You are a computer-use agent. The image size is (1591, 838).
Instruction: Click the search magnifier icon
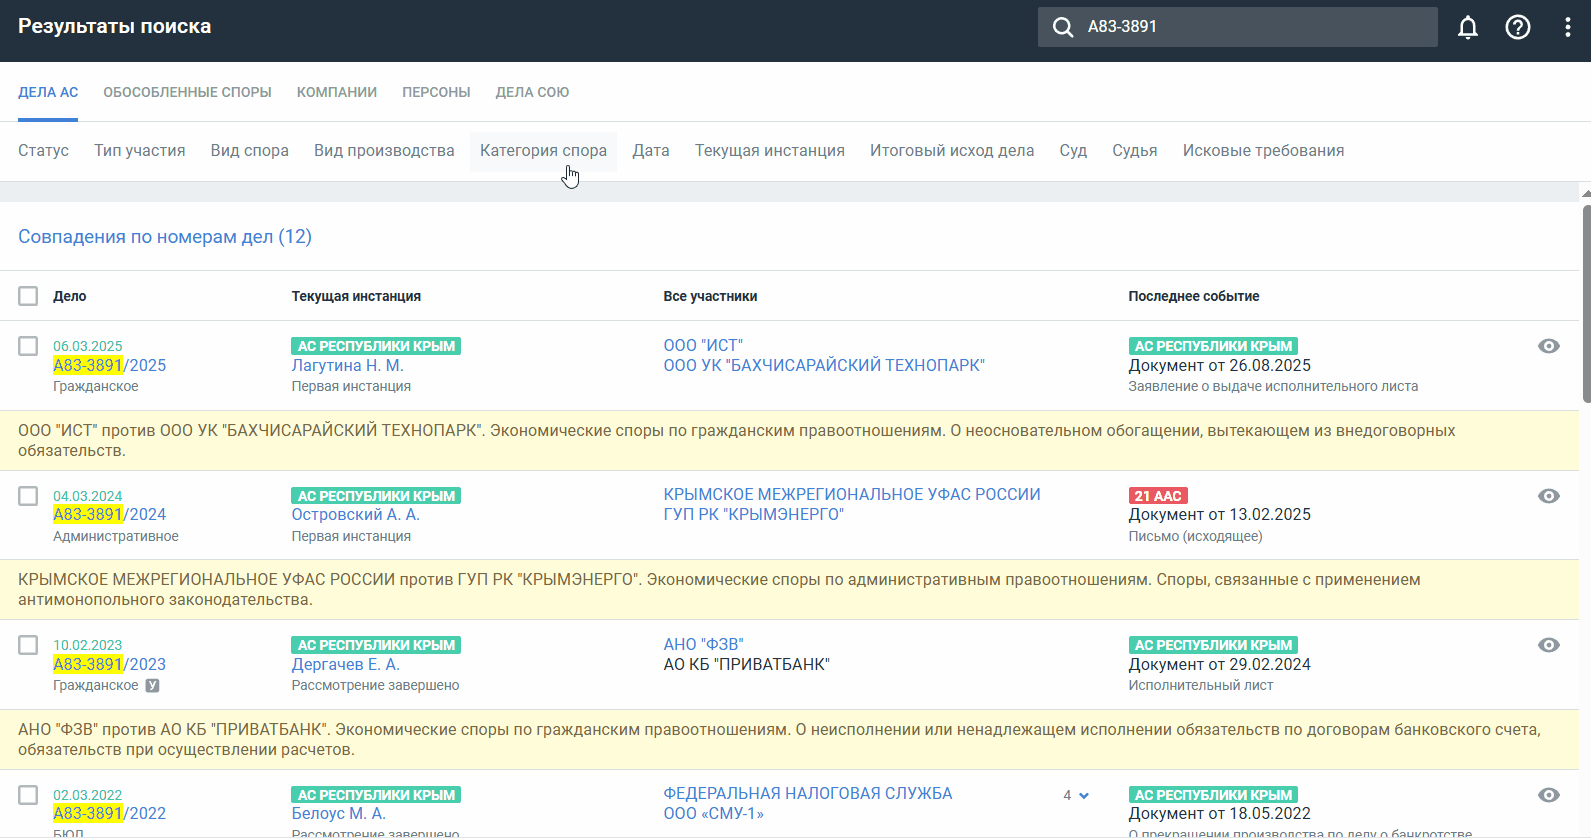(1062, 27)
